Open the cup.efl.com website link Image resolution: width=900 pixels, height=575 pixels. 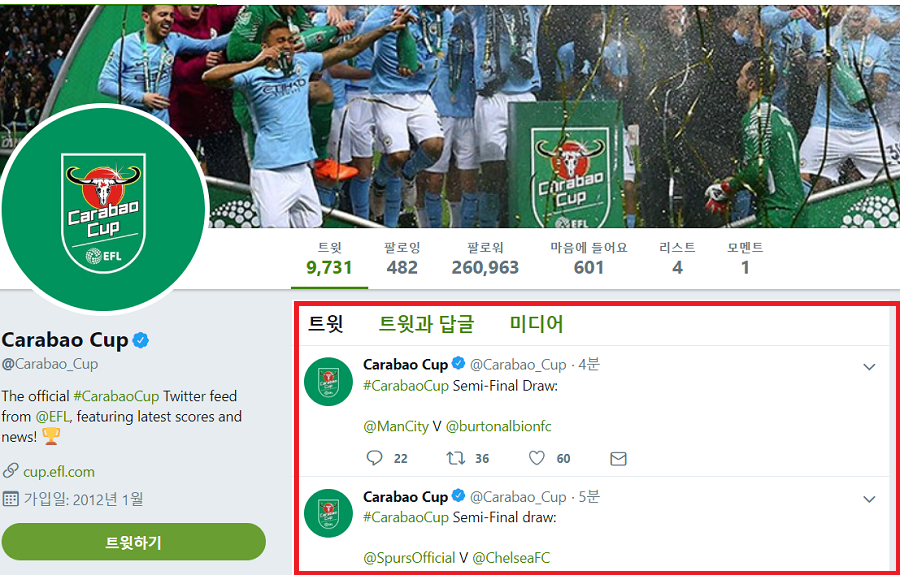[x=59, y=472]
